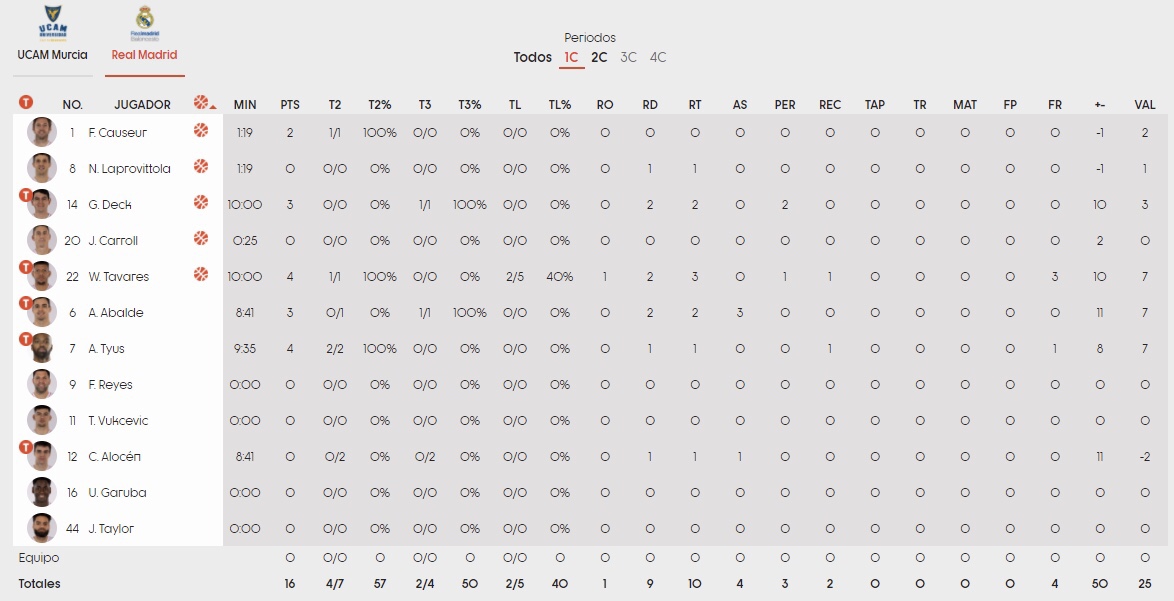Click basketball icon beside W. Tavares
The image size is (1174, 601).
tap(201, 274)
